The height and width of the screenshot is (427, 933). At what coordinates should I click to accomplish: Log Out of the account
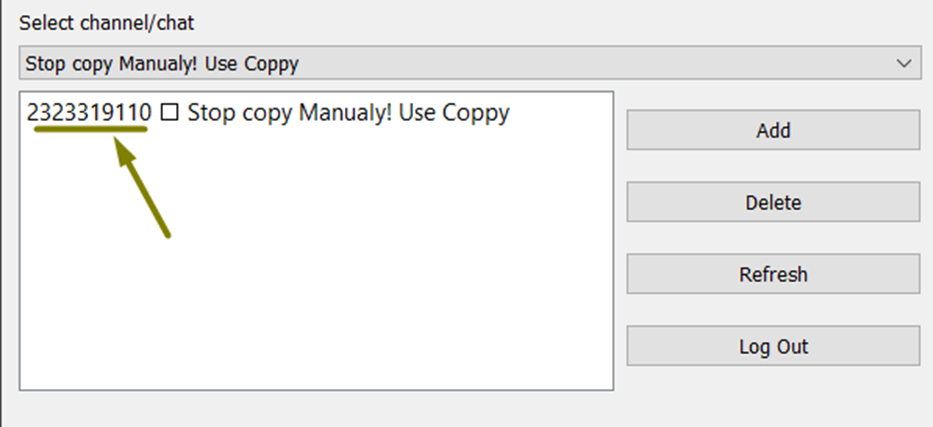773,347
